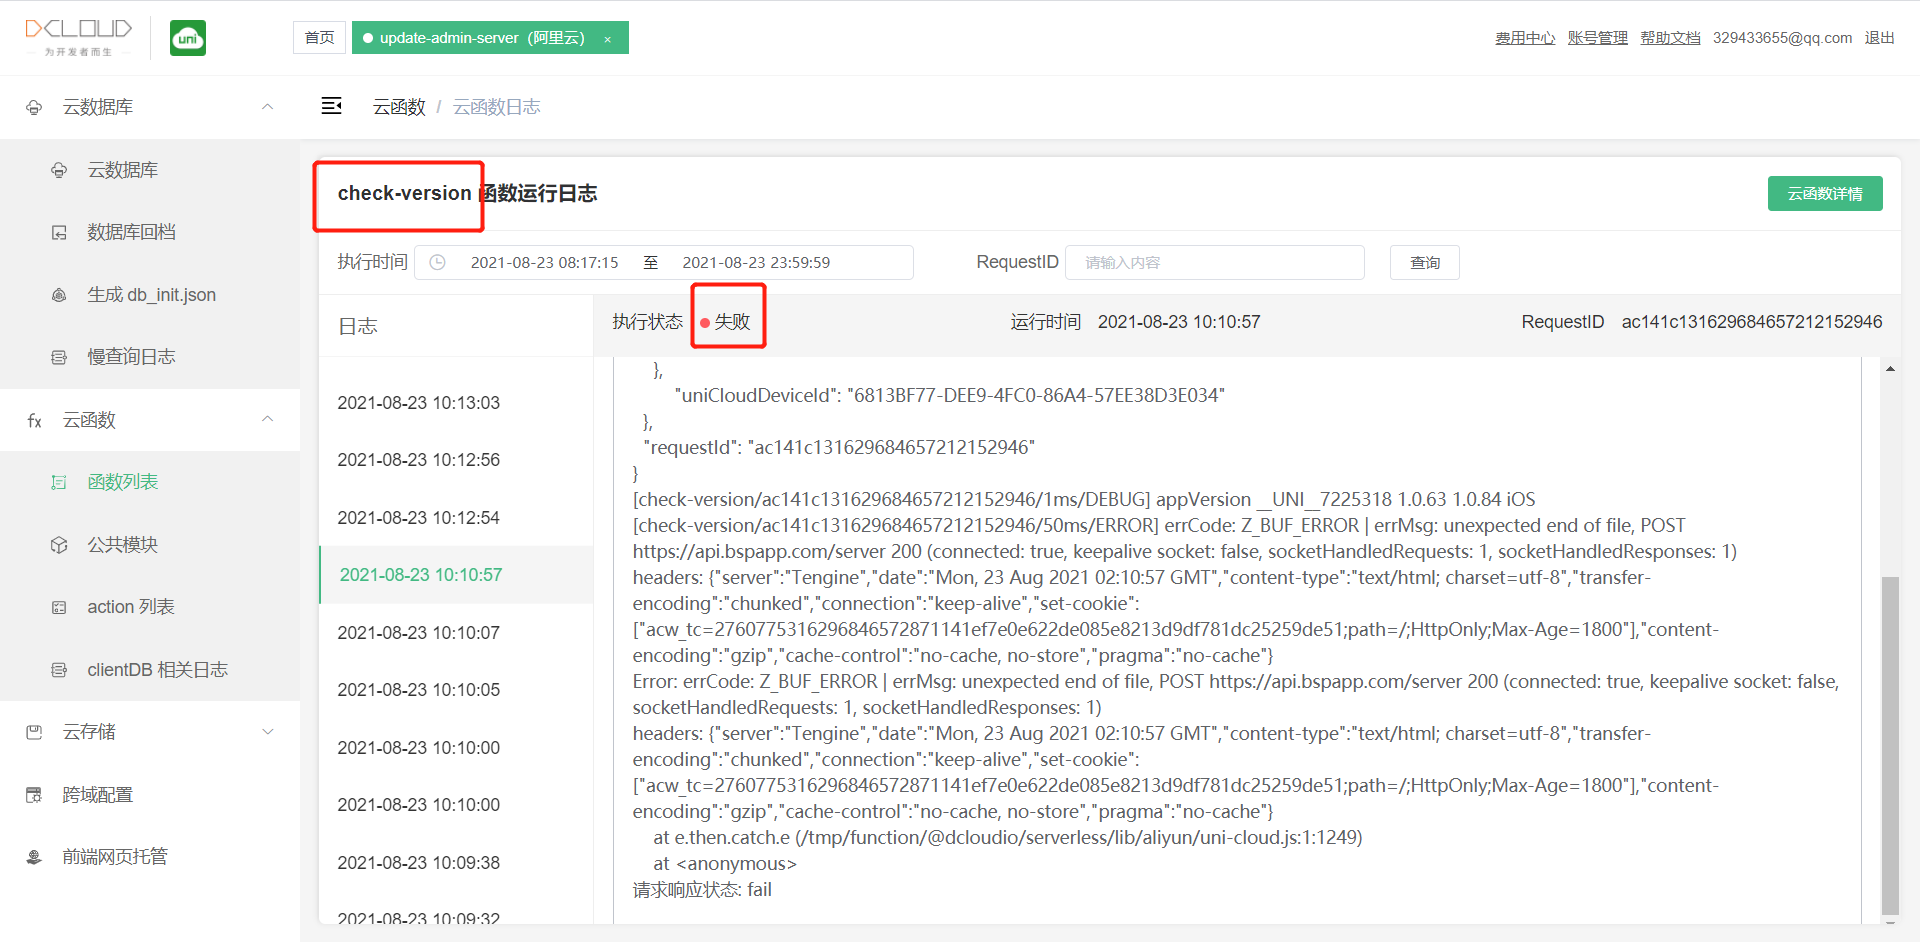Screen dimensions: 1920x942
Task: Click the RequestID input field
Action: click(x=1214, y=262)
